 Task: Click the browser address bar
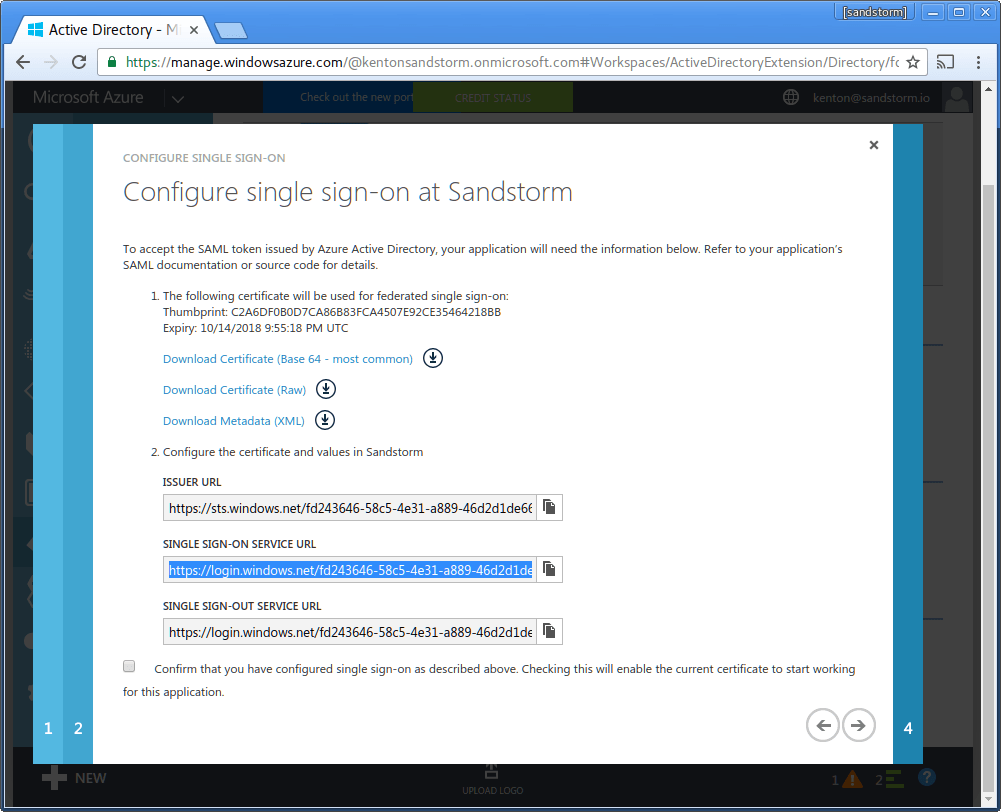[512, 62]
